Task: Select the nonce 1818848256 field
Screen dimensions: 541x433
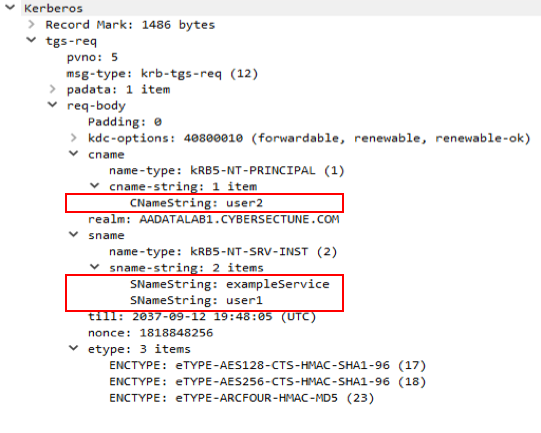Action: [150, 333]
